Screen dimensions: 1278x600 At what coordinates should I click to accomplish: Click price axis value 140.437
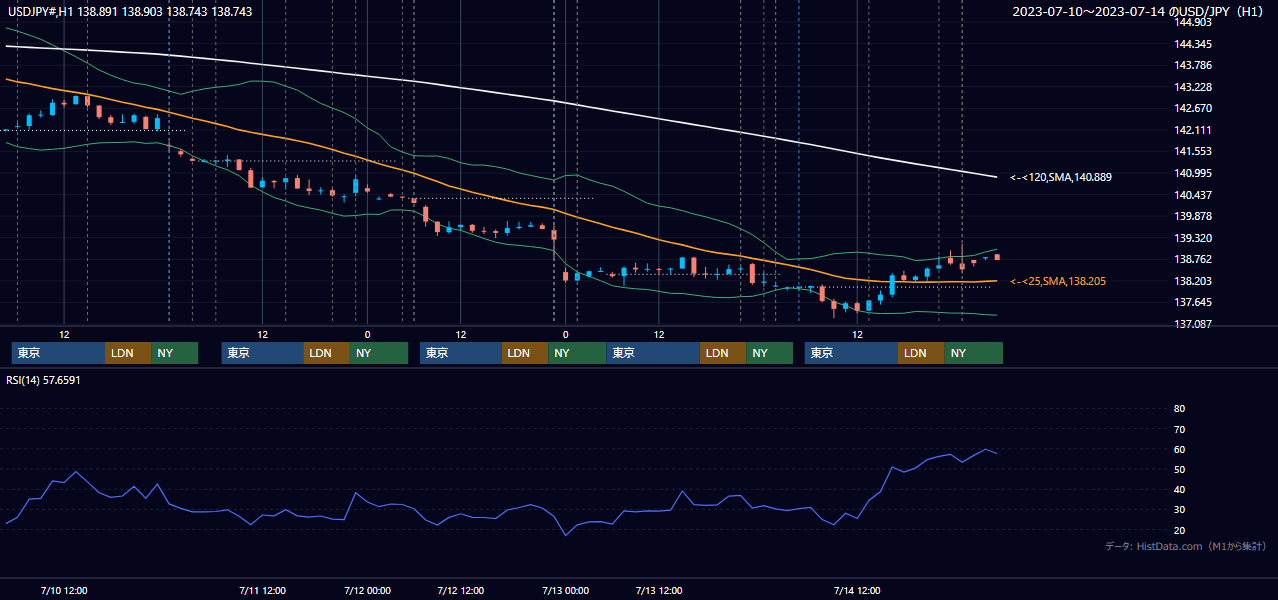point(1193,195)
